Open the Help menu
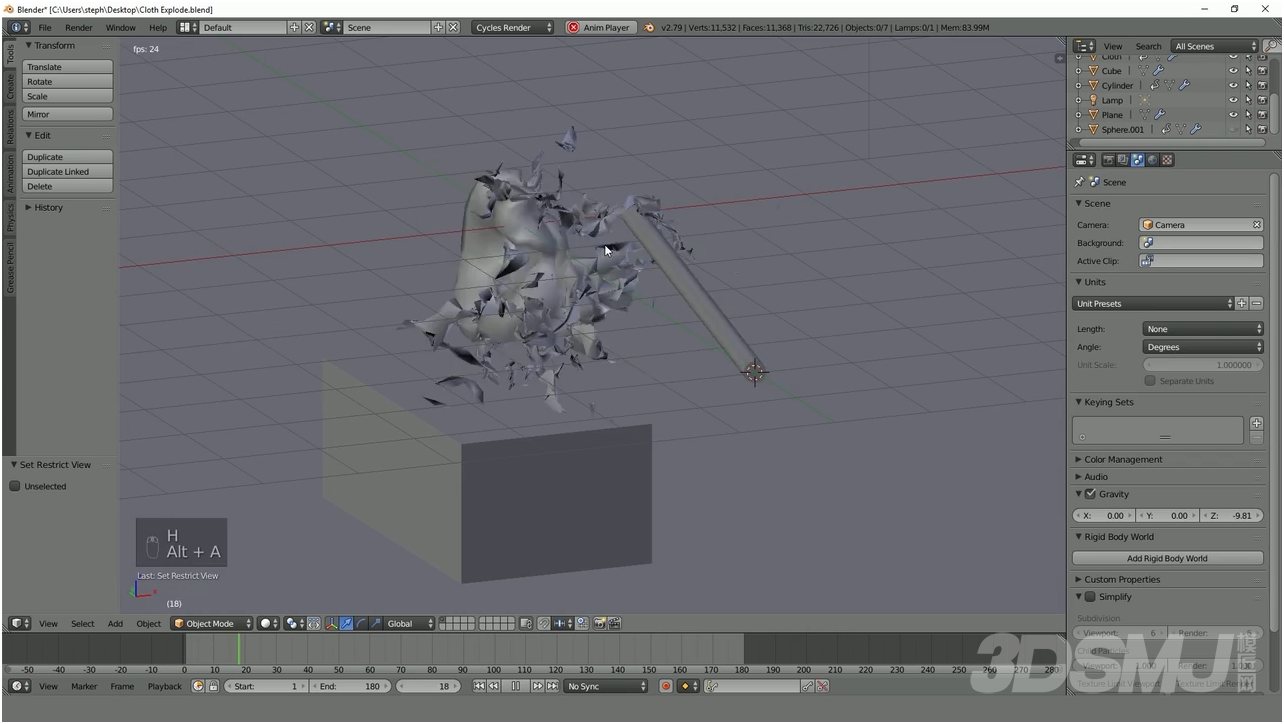The image size is (1284, 724). [158, 27]
